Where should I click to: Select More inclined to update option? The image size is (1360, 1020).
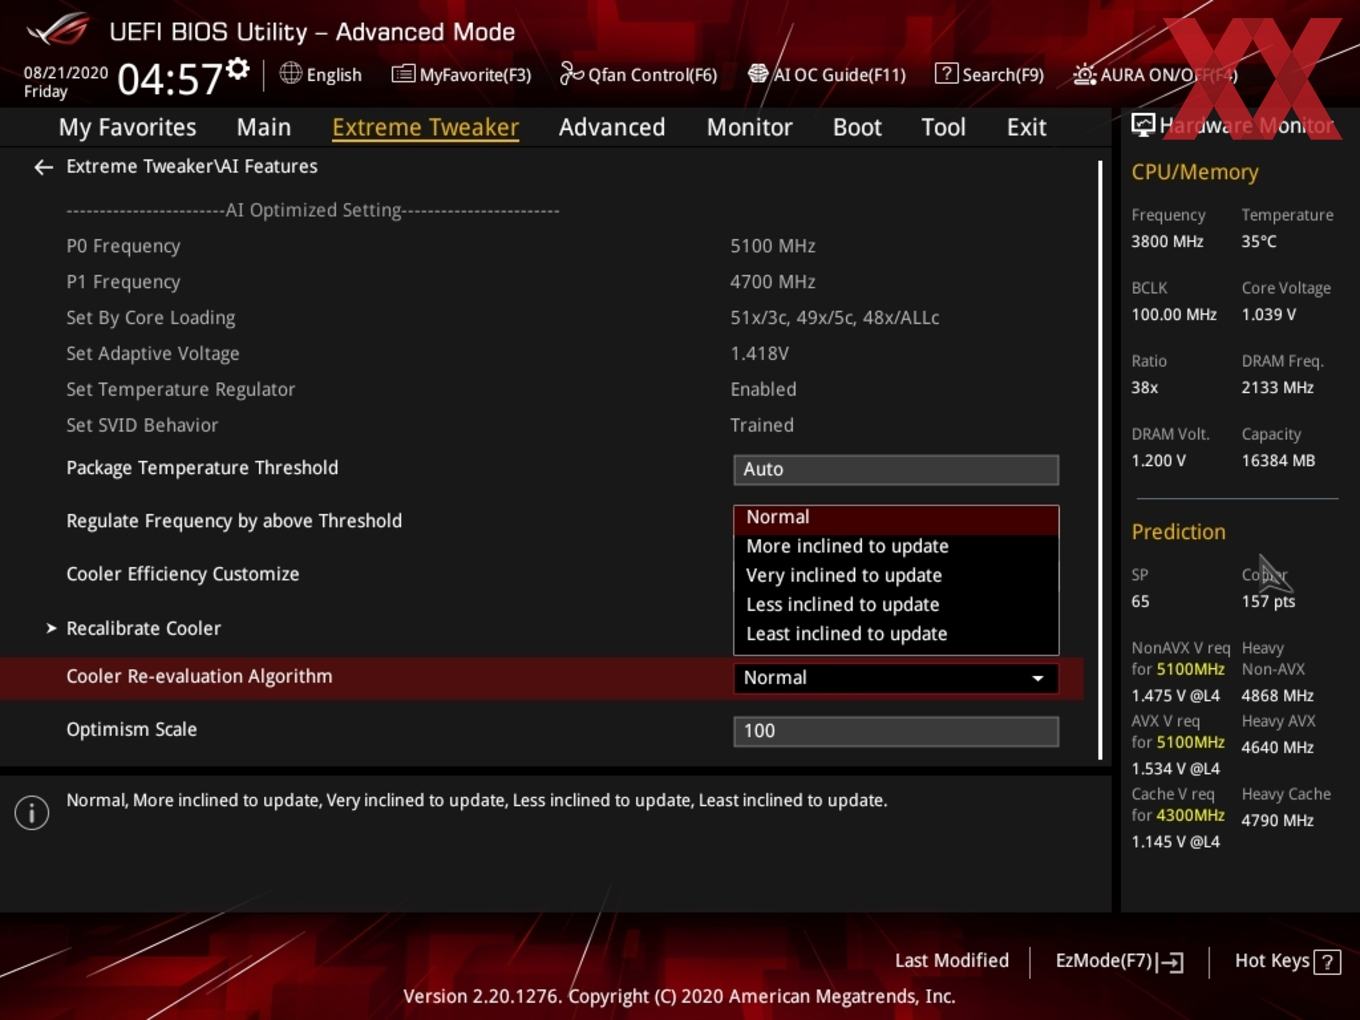click(x=896, y=547)
